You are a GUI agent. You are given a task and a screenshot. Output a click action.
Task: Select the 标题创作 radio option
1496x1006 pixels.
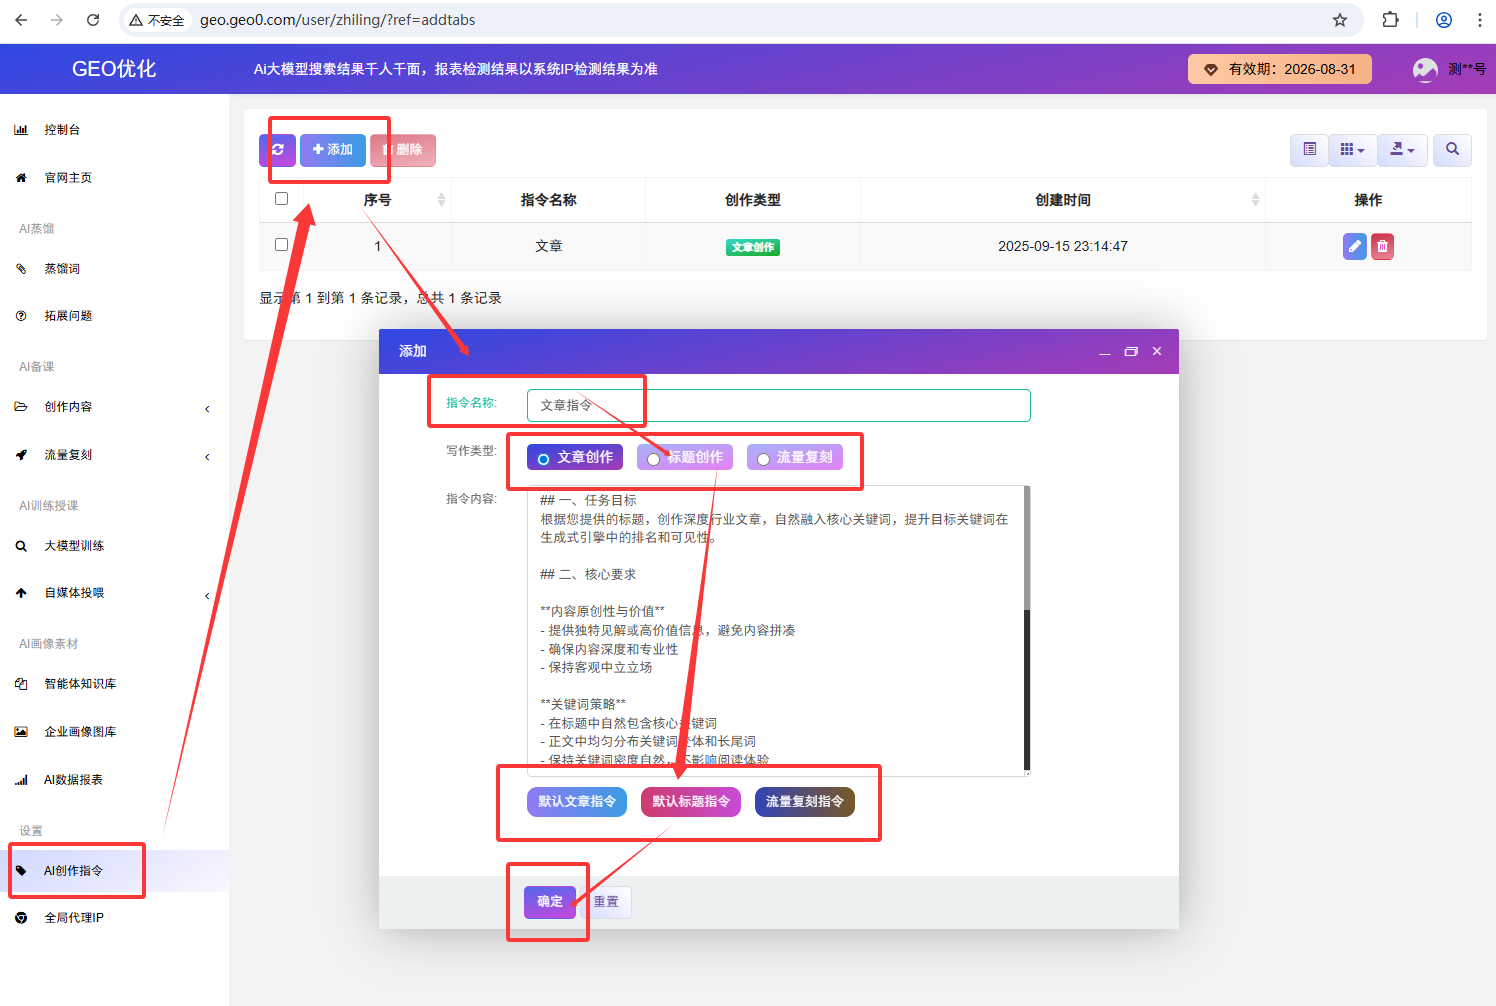pyautogui.click(x=654, y=459)
